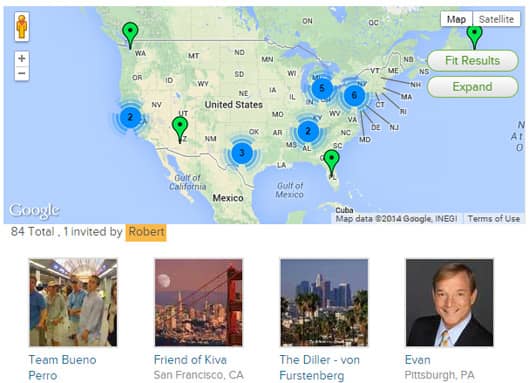The width and height of the screenshot is (529, 383).
Task: Switch to Satellite map view
Action: (x=496, y=19)
